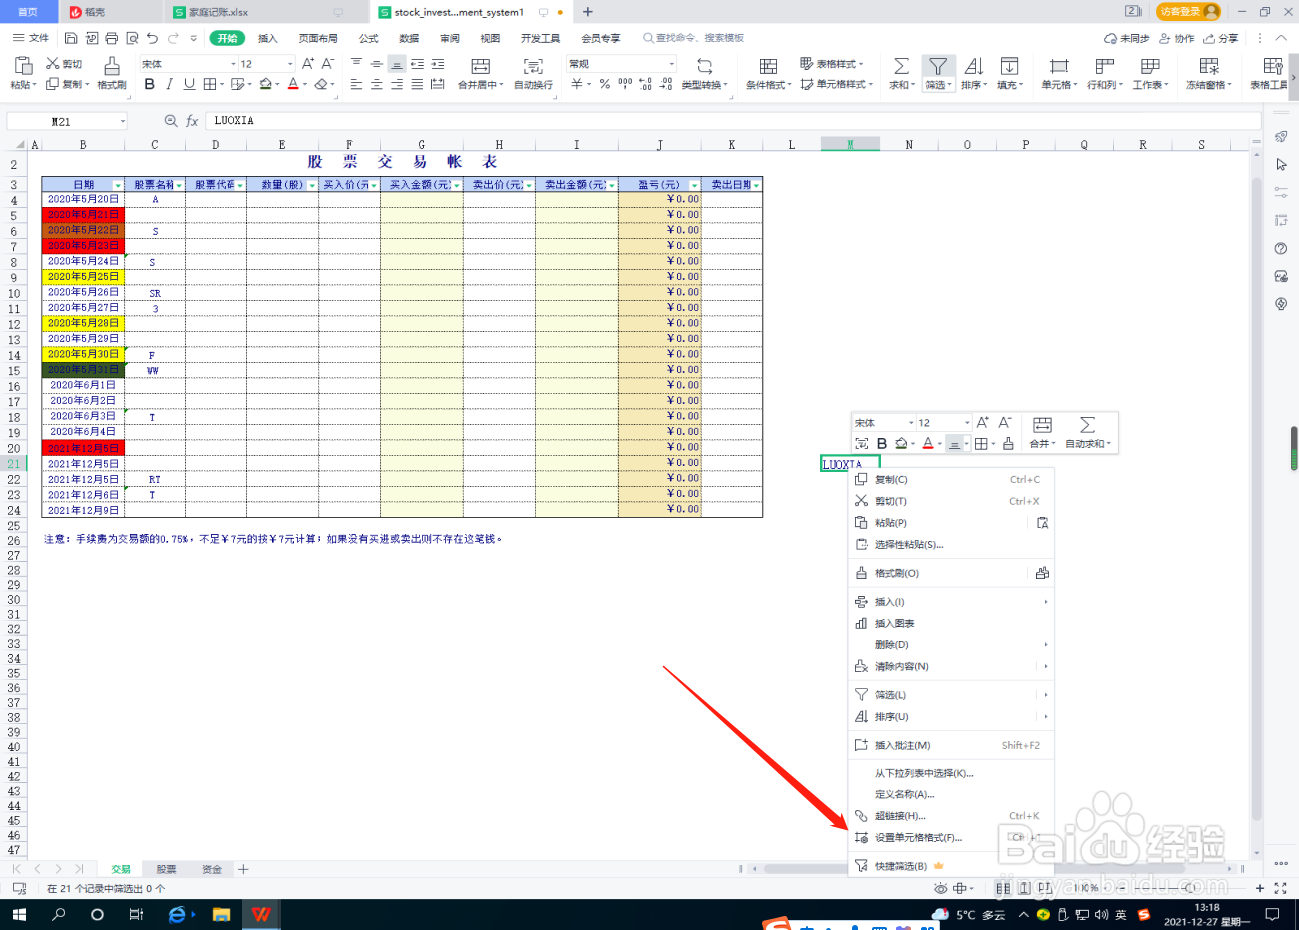The width and height of the screenshot is (1299, 930).
Task: Toggle left alignment in ribbon
Action: point(356,85)
